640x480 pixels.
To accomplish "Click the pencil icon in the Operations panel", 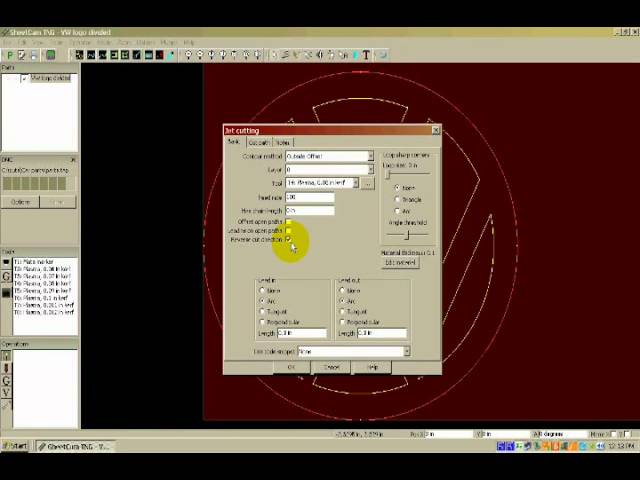I will click(x=6, y=405).
